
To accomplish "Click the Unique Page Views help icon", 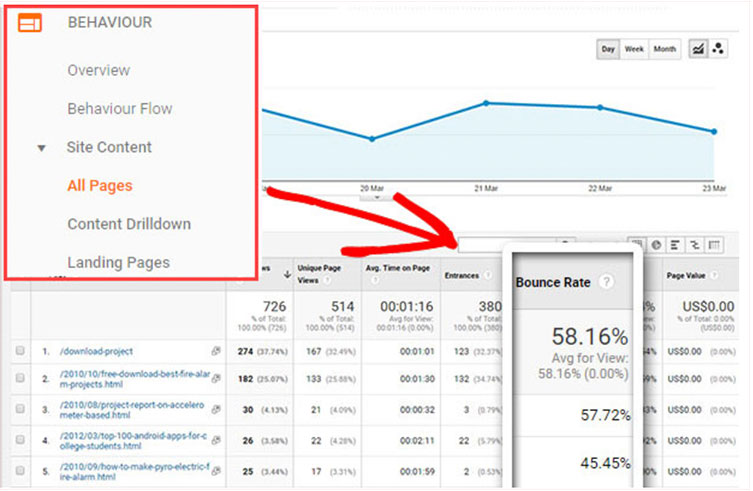I will click(327, 280).
